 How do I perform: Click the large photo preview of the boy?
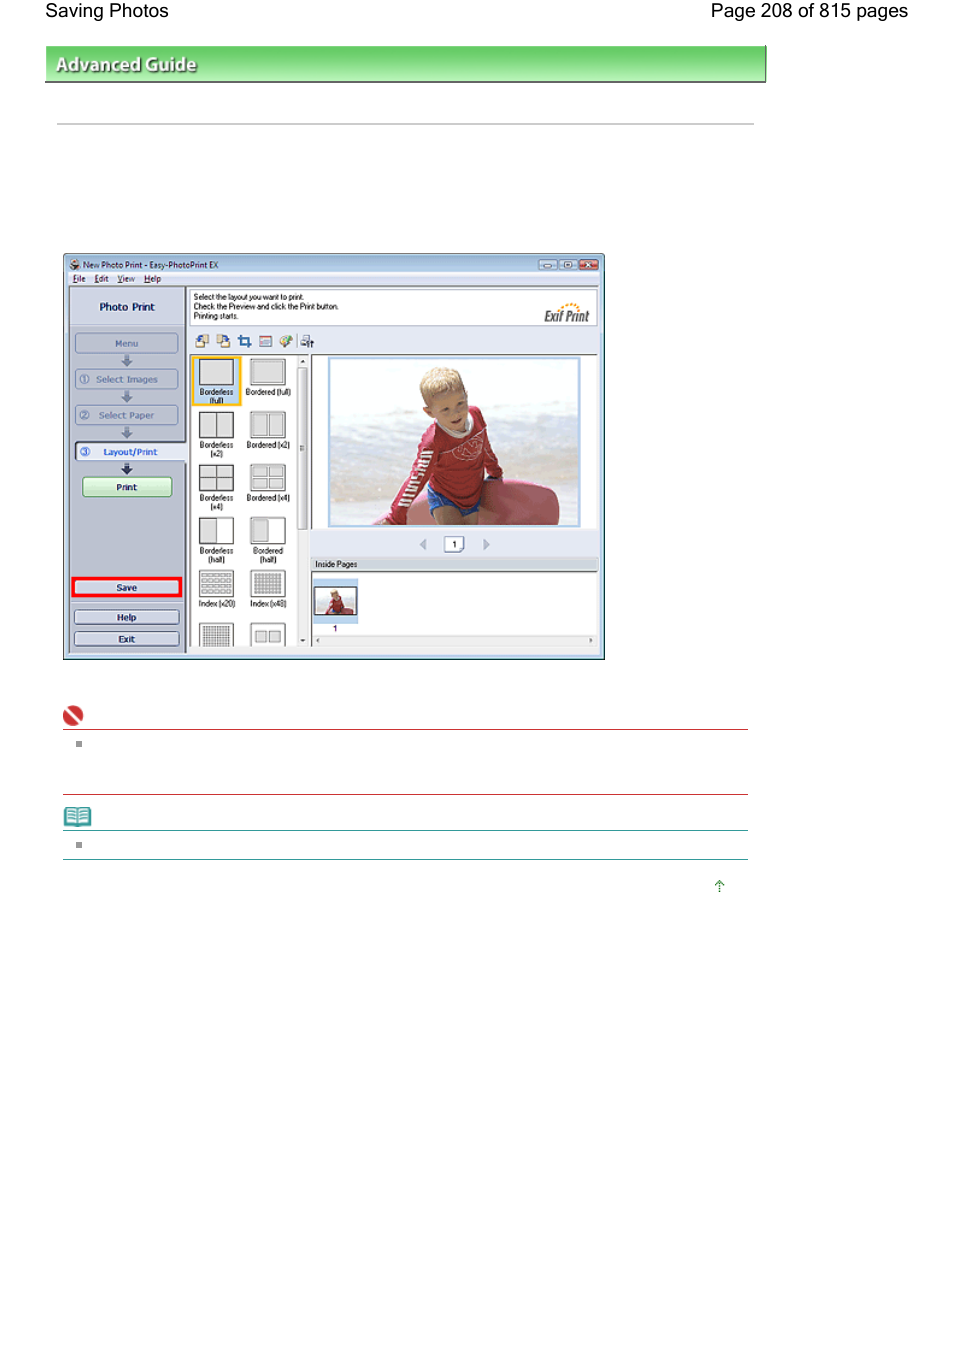click(454, 442)
